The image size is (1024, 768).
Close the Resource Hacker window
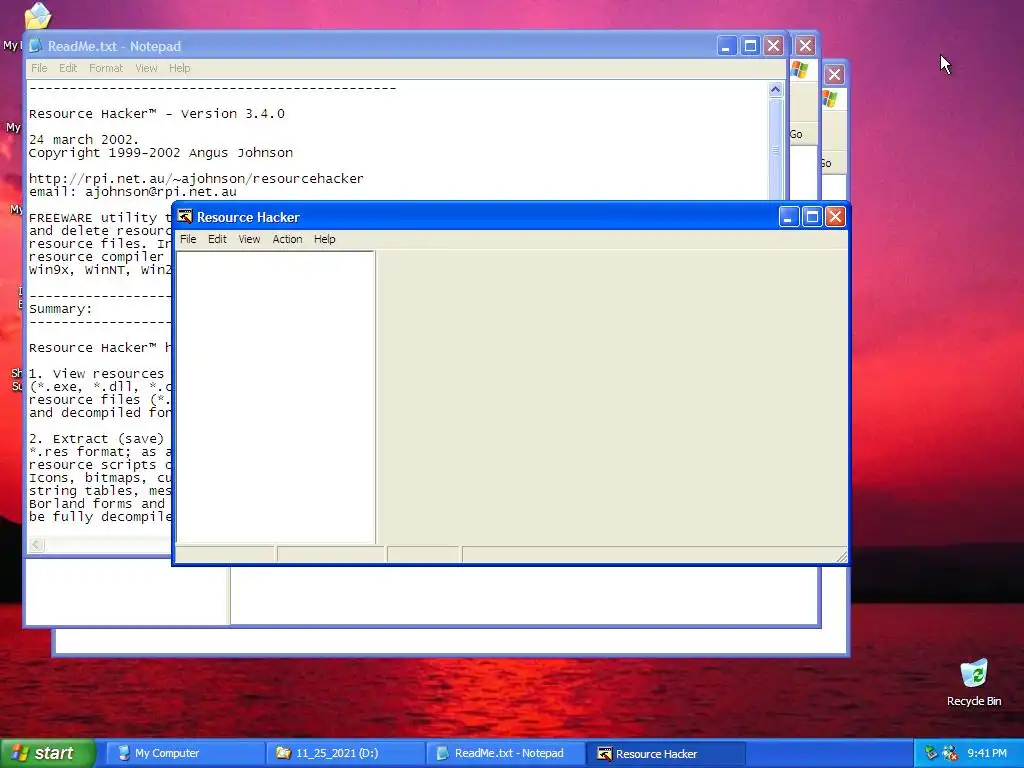pyautogui.click(x=835, y=217)
